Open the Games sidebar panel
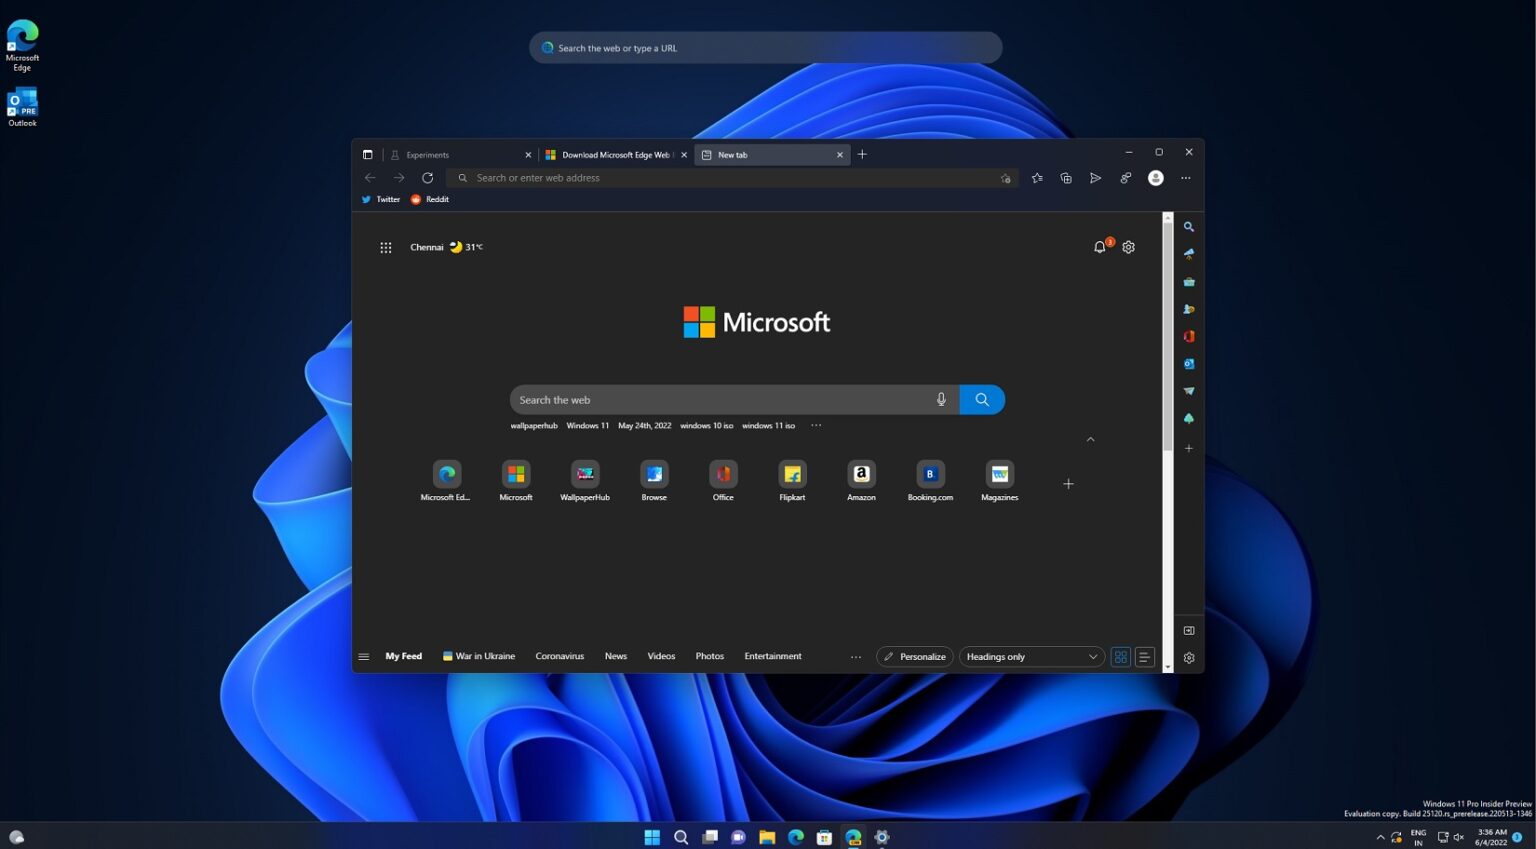The height and width of the screenshot is (849, 1536). (1189, 309)
